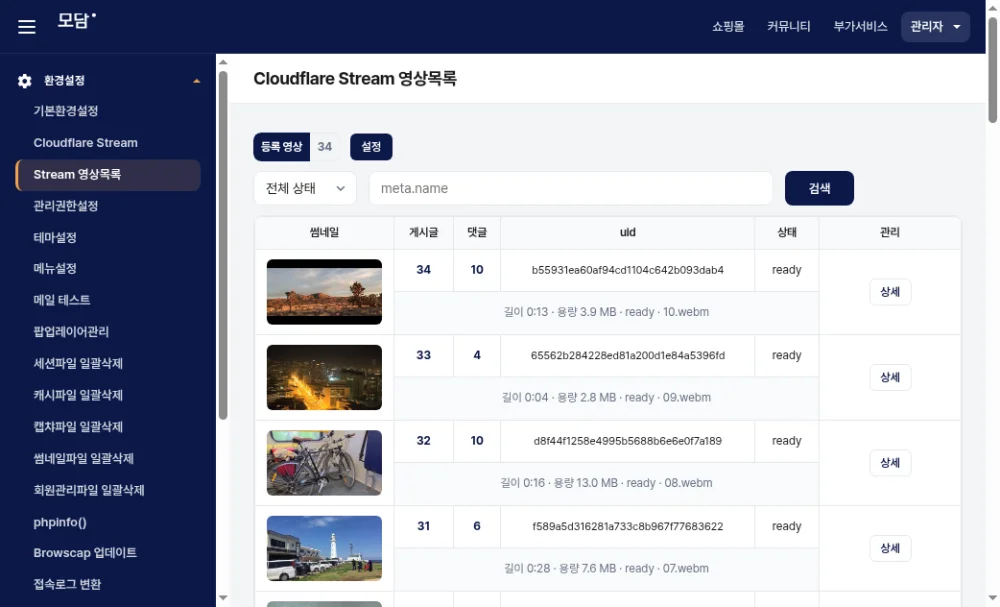Open 팝업레이어관리 in the sidebar

click(71, 332)
